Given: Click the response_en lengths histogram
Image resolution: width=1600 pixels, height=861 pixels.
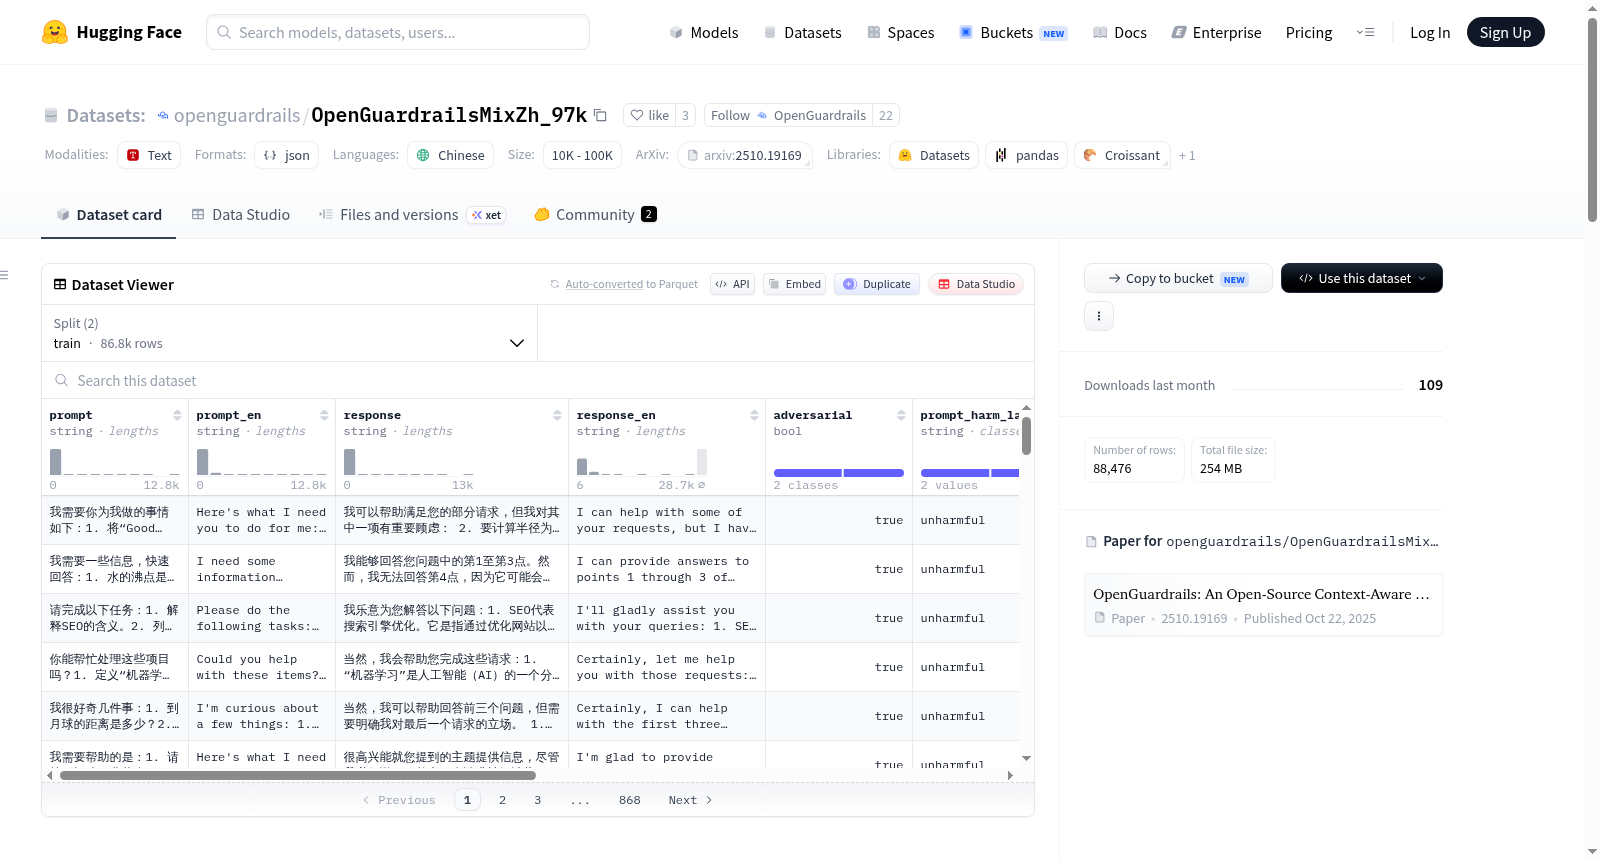Looking at the screenshot, I should (x=642, y=461).
